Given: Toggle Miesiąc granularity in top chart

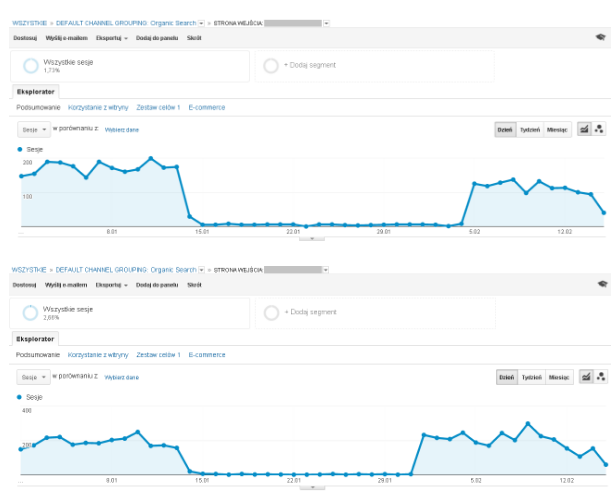Looking at the screenshot, I should (557, 130).
